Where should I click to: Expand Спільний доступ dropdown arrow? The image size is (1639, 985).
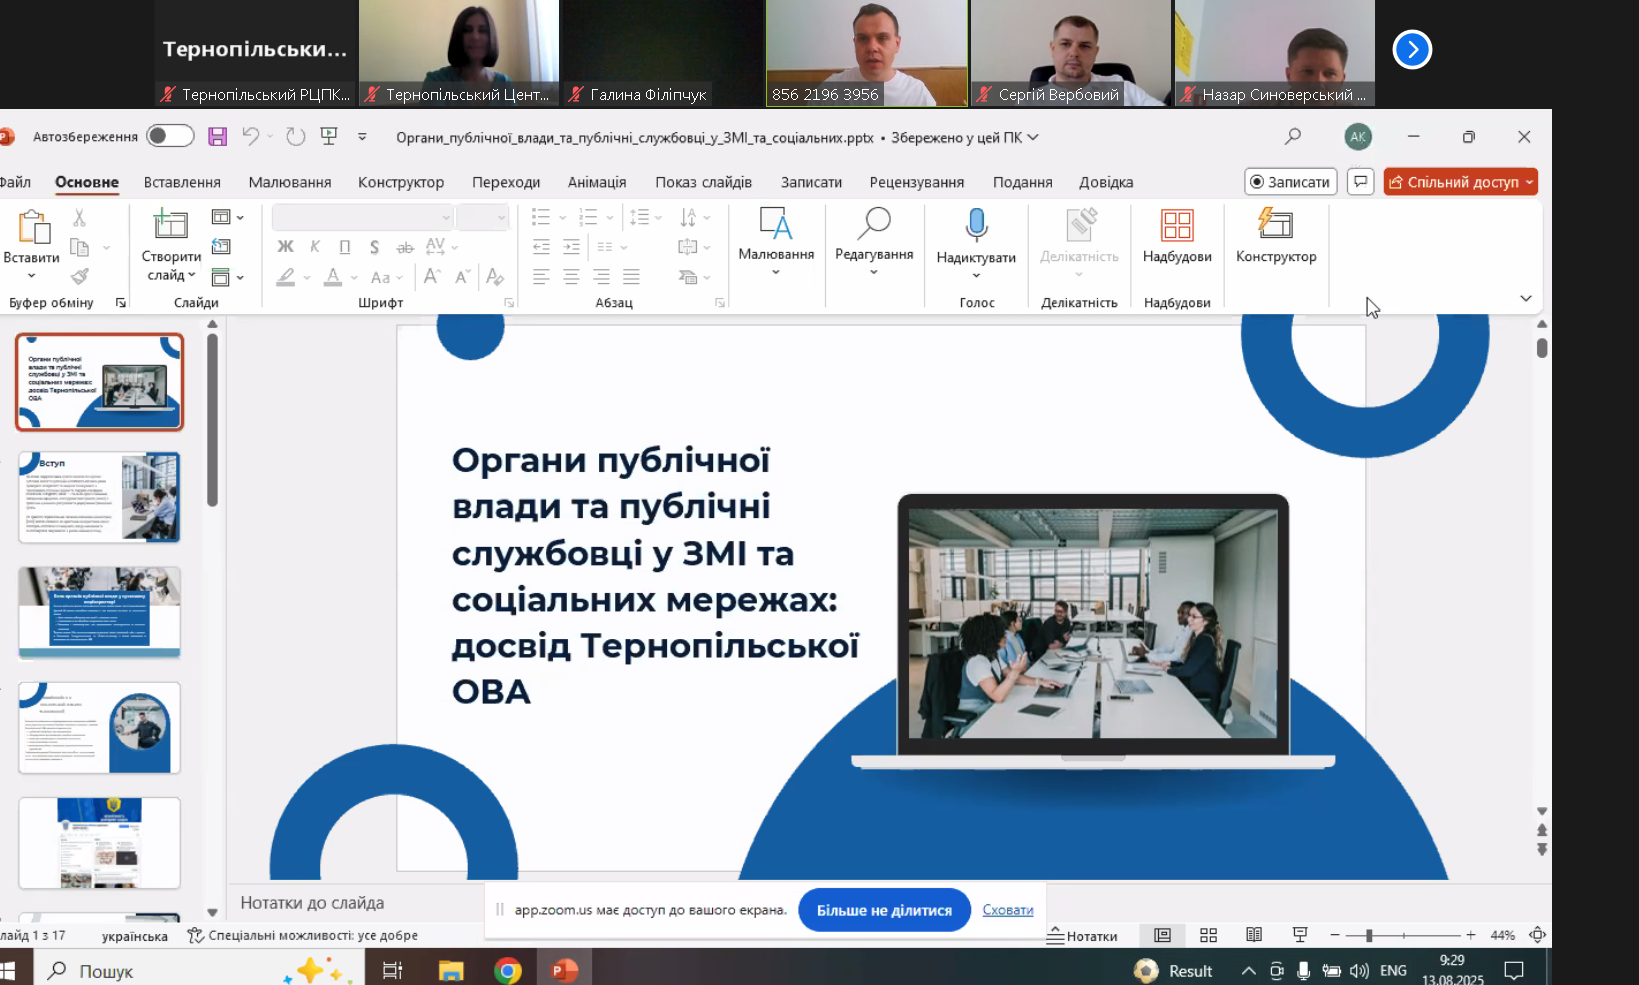coord(1529,182)
